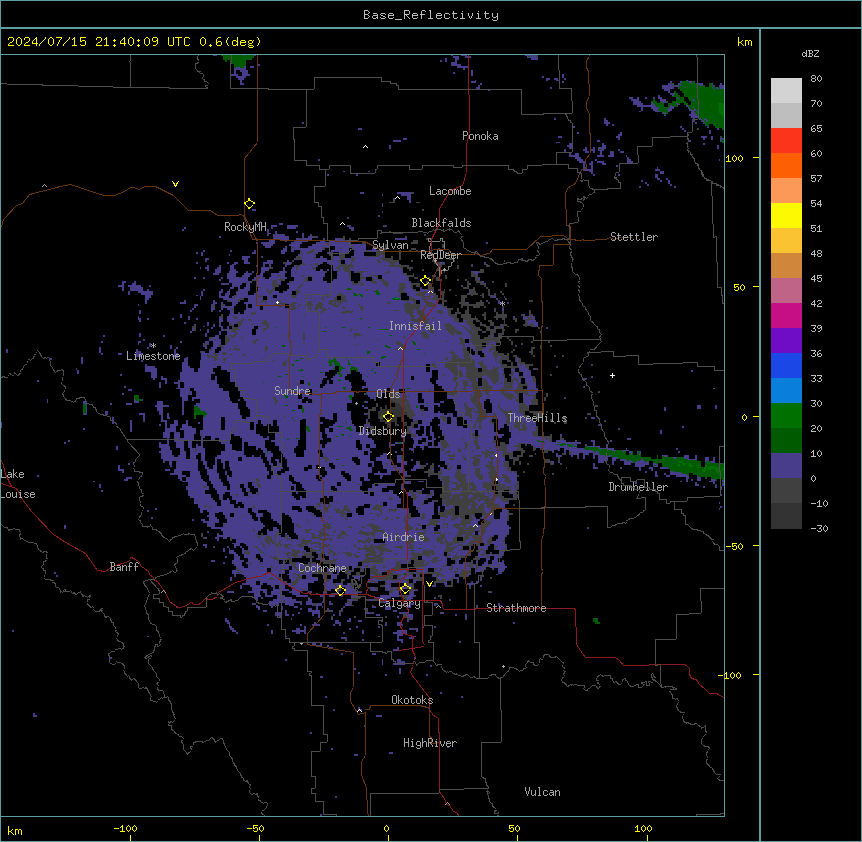Image resolution: width=862 pixels, height=842 pixels.
Task: Click the Sylvan label
Action: tap(390, 245)
